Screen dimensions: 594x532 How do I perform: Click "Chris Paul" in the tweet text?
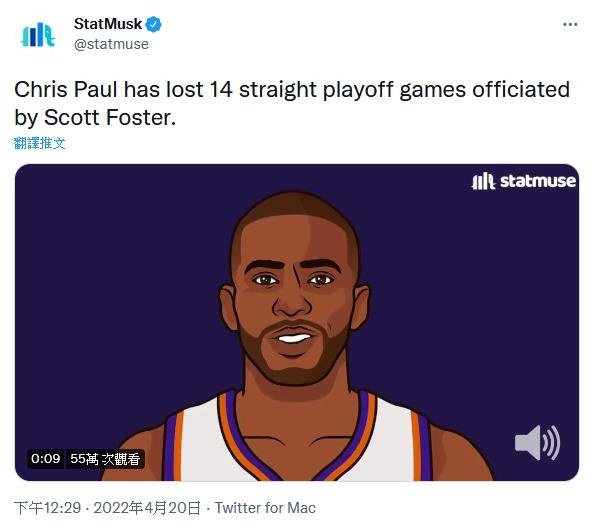click(66, 90)
